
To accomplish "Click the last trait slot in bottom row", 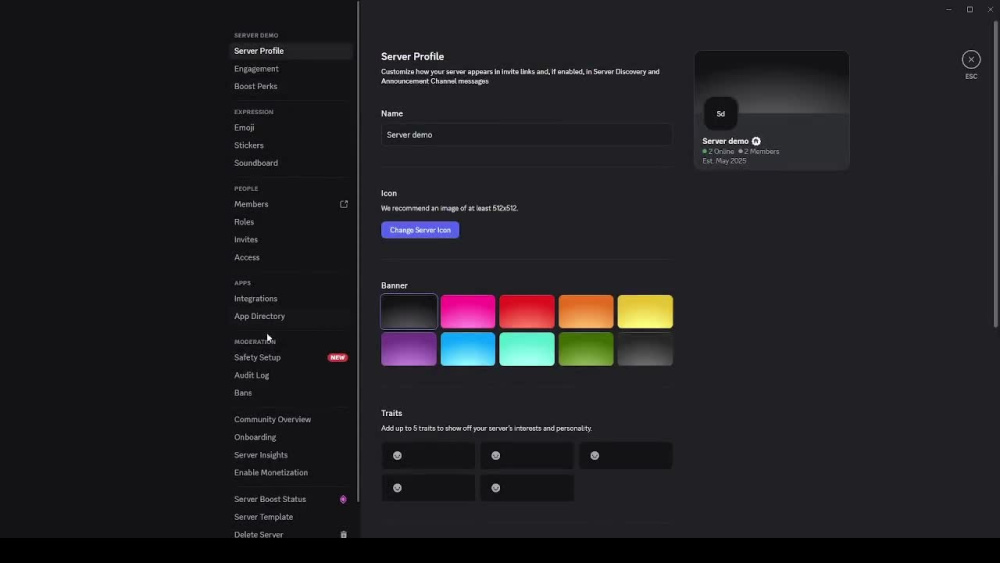I will pyautogui.click(x=527, y=488).
